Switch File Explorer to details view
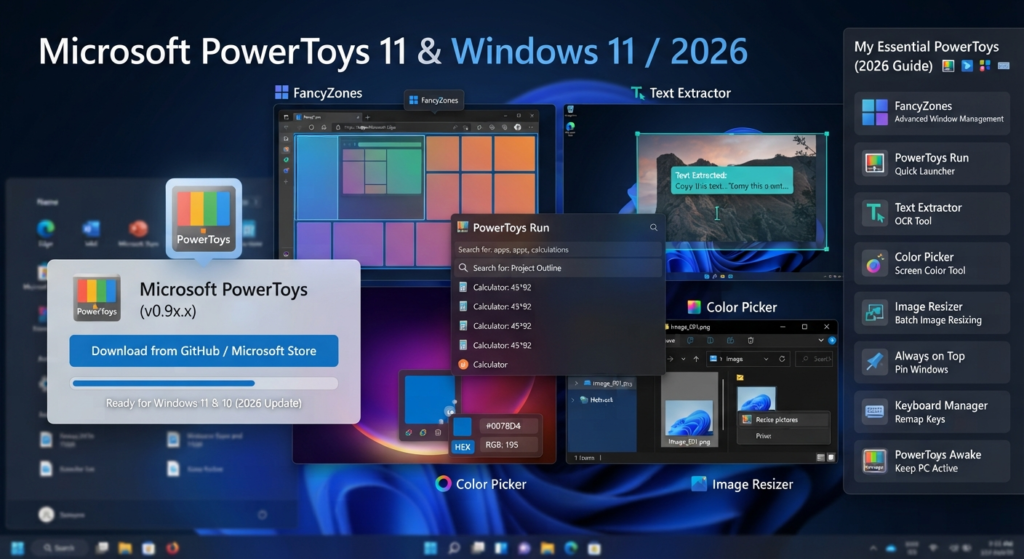The image size is (1024, 559). point(820,458)
